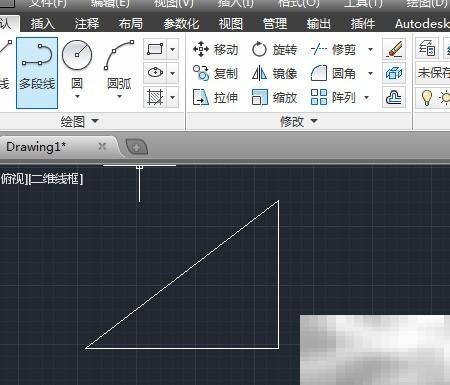Screen dimensions: 450x385
Task: Switch to the Manage (管理) ribbon tab
Action: point(275,24)
